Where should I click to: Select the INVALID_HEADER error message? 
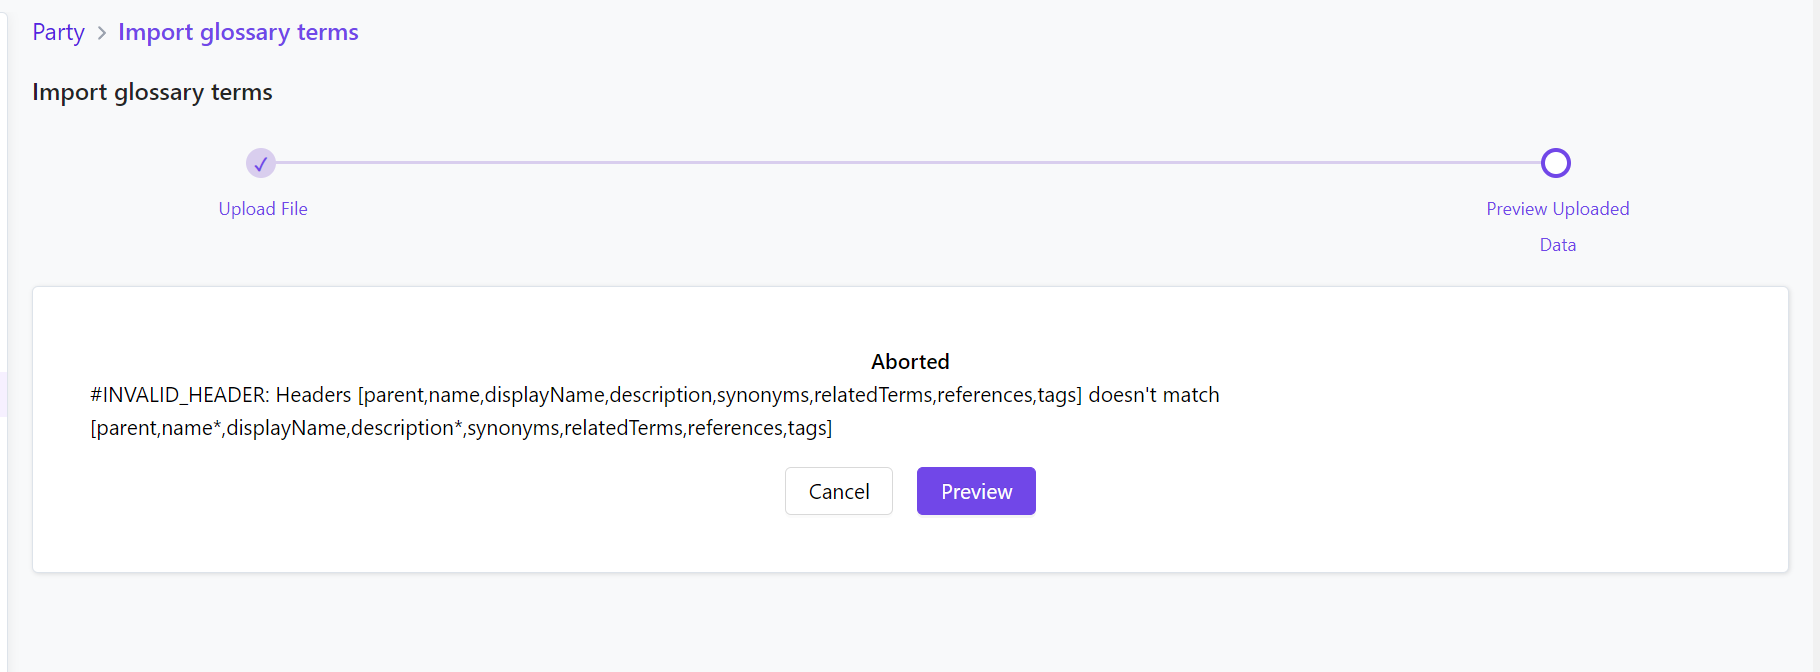click(654, 394)
